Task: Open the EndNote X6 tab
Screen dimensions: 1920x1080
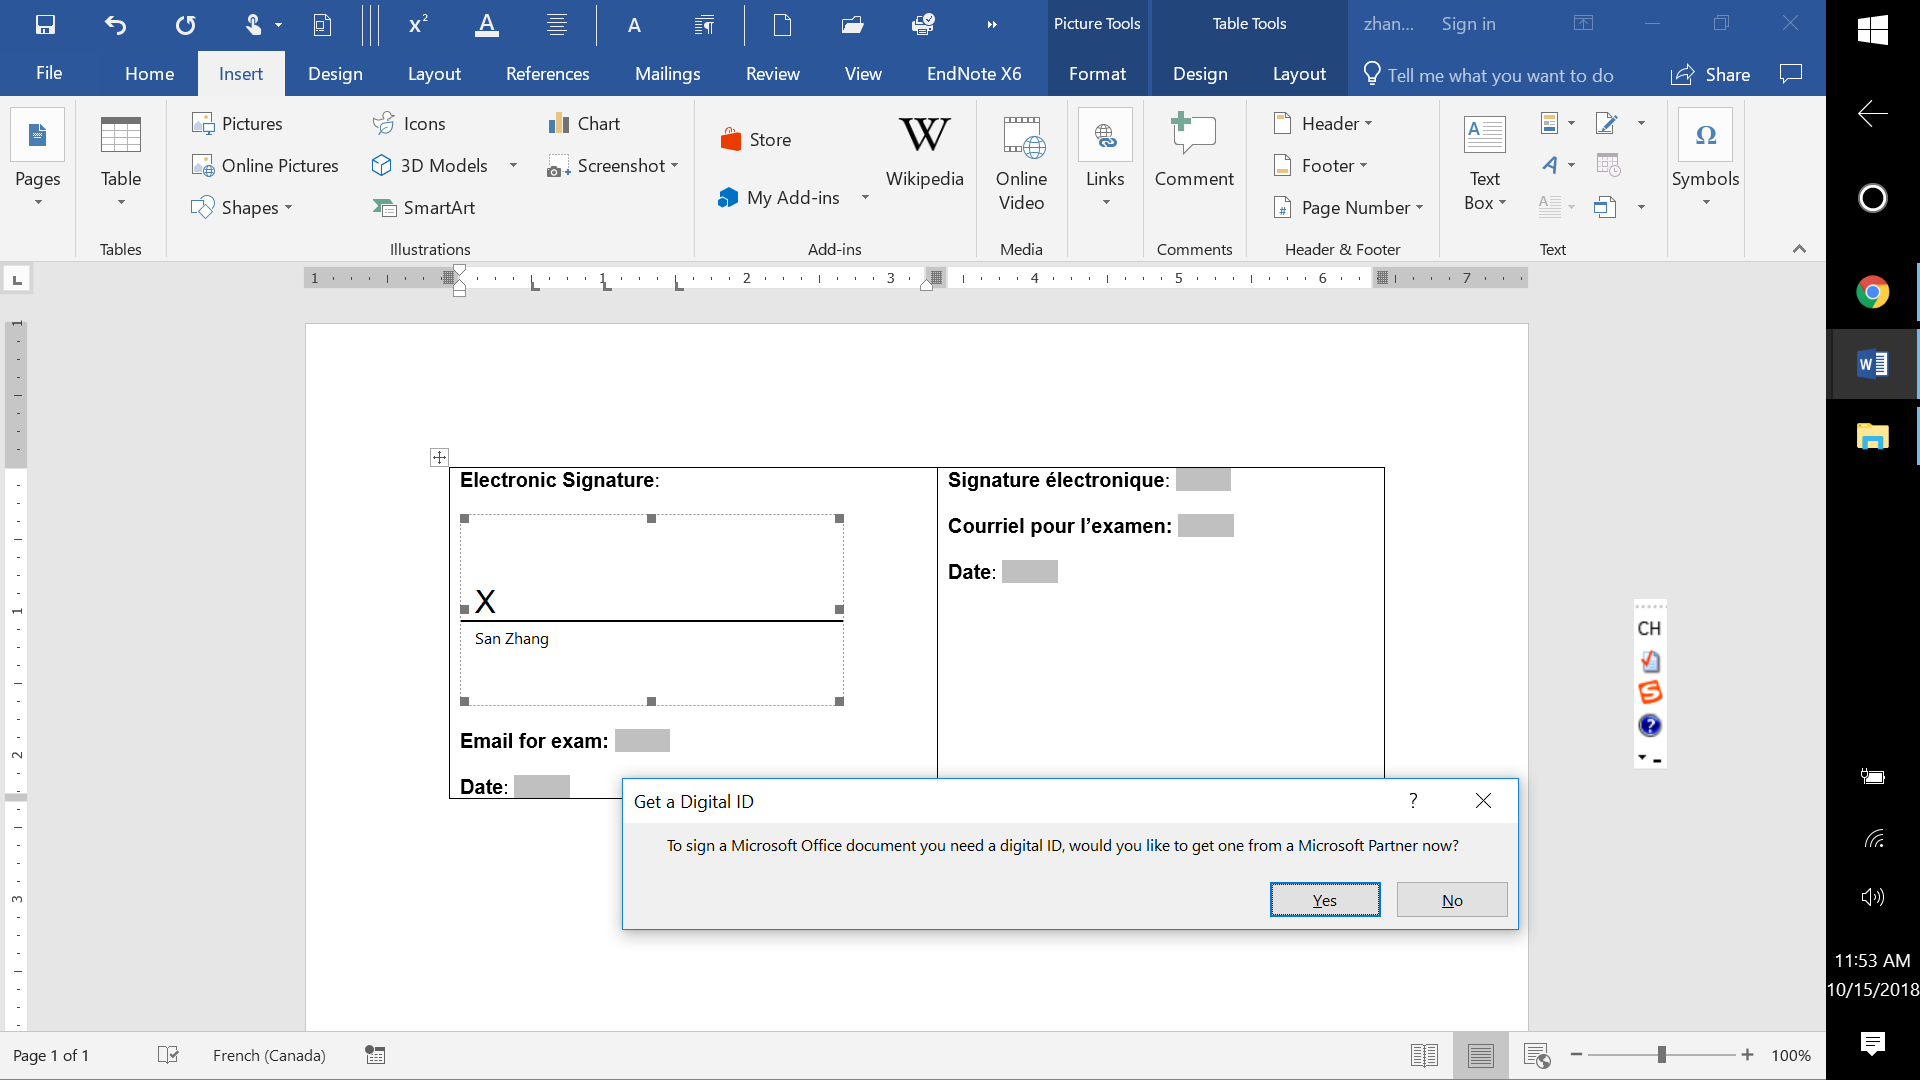Action: [x=974, y=74]
